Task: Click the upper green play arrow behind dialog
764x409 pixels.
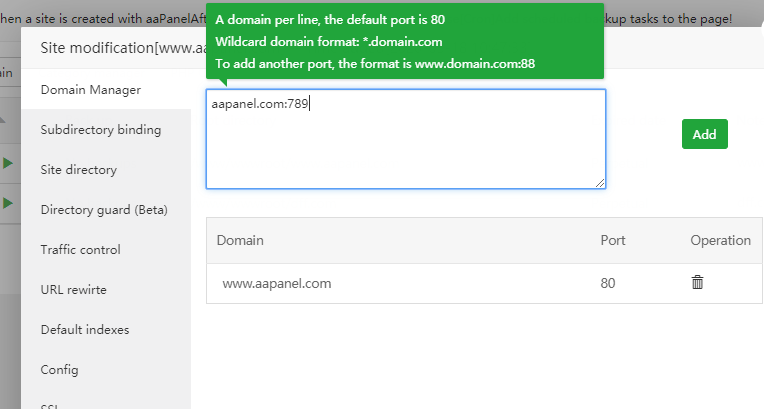Action: click(8, 163)
